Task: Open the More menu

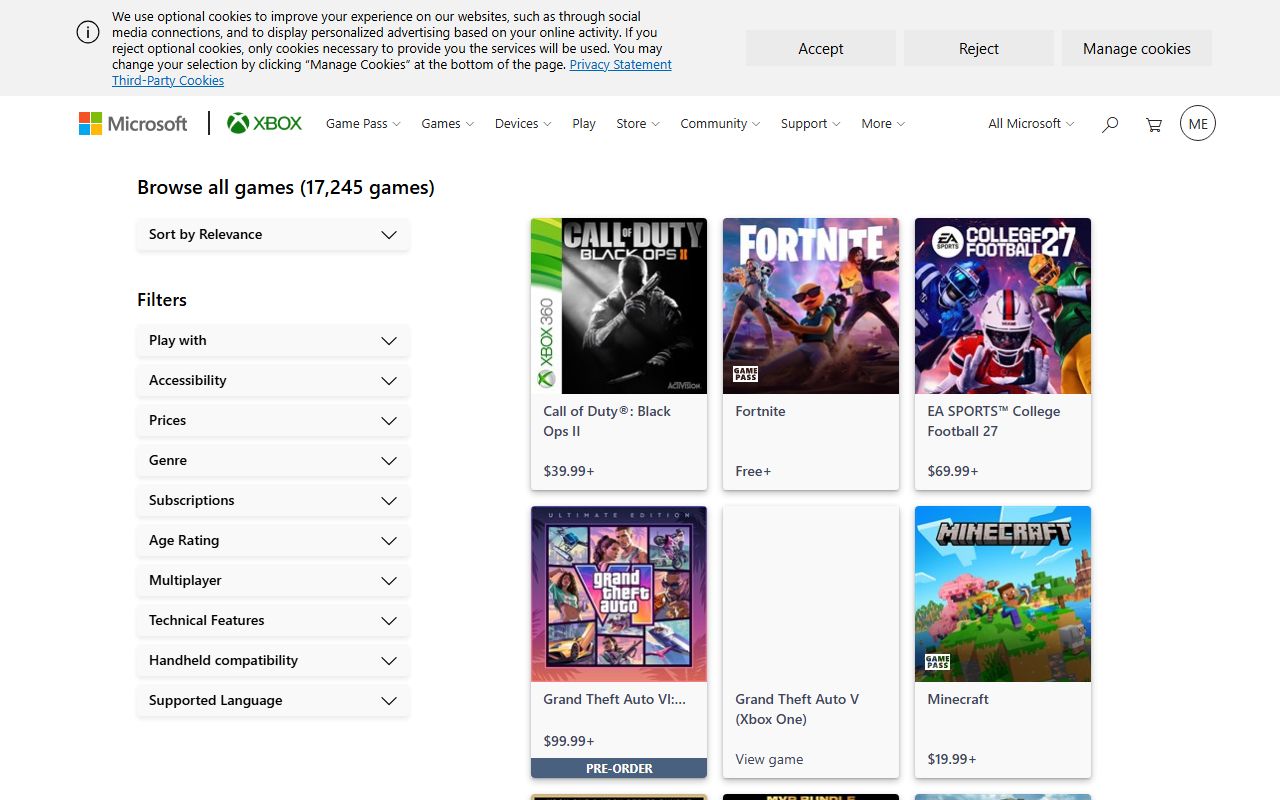Action: tap(883, 123)
